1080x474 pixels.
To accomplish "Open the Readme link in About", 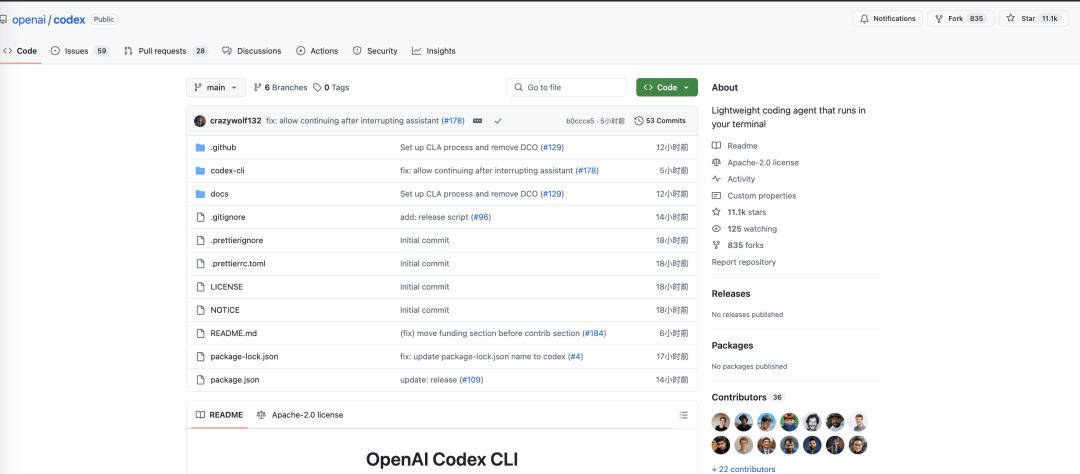I will point(734,146).
